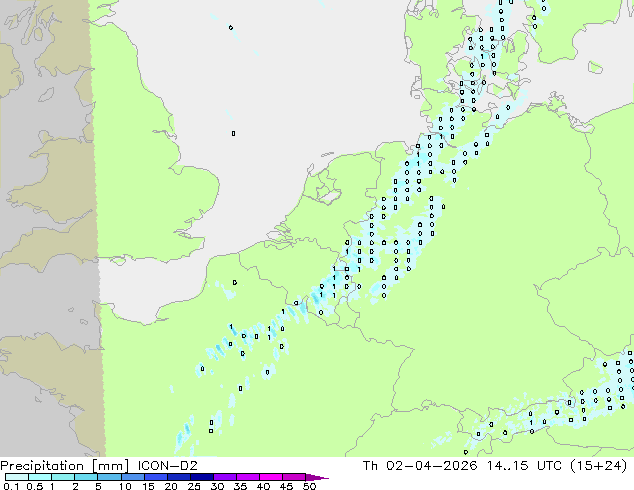Click the legend scale label '40'
Screen dimensions: 634x490
click(263, 486)
